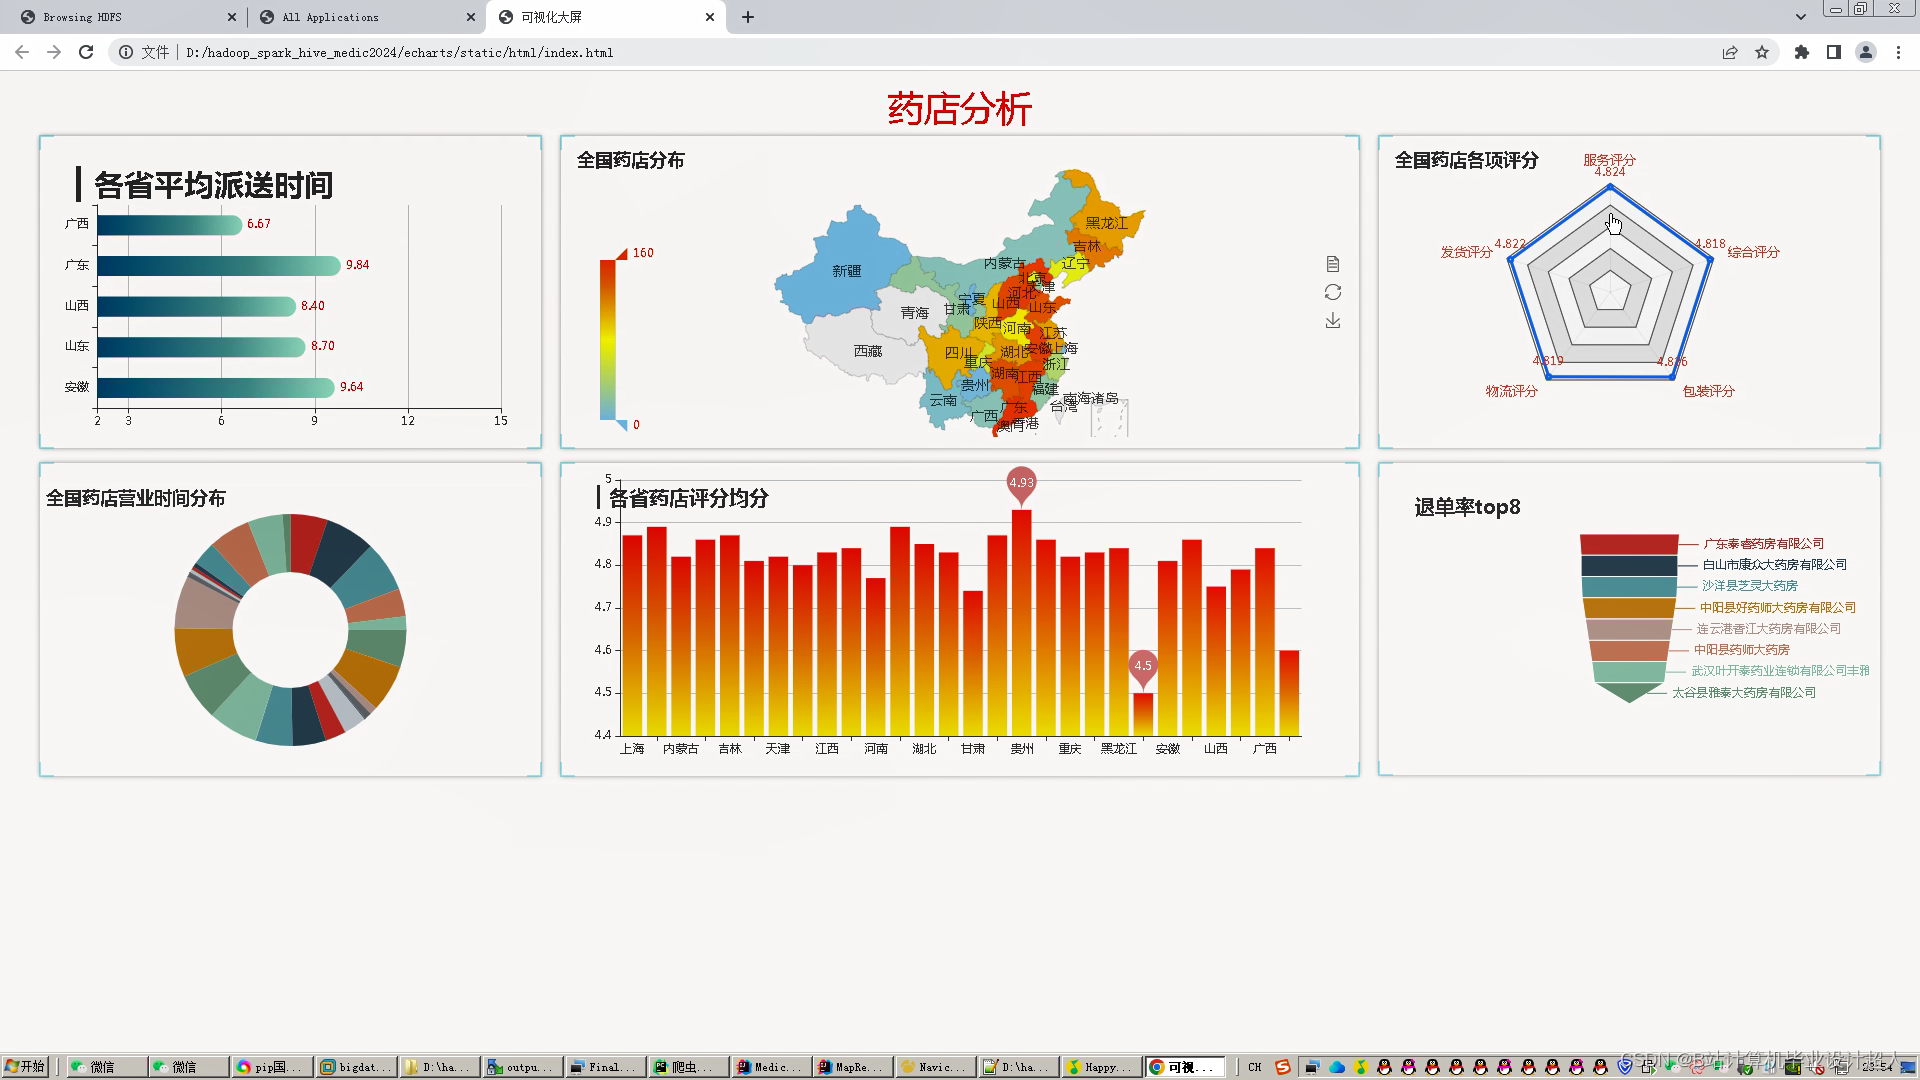Image resolution: width=1920 pixels, height=1080 pixels.
Task: Click the 4.93 marker pin on bar chart
Action: click(1021, 483)
